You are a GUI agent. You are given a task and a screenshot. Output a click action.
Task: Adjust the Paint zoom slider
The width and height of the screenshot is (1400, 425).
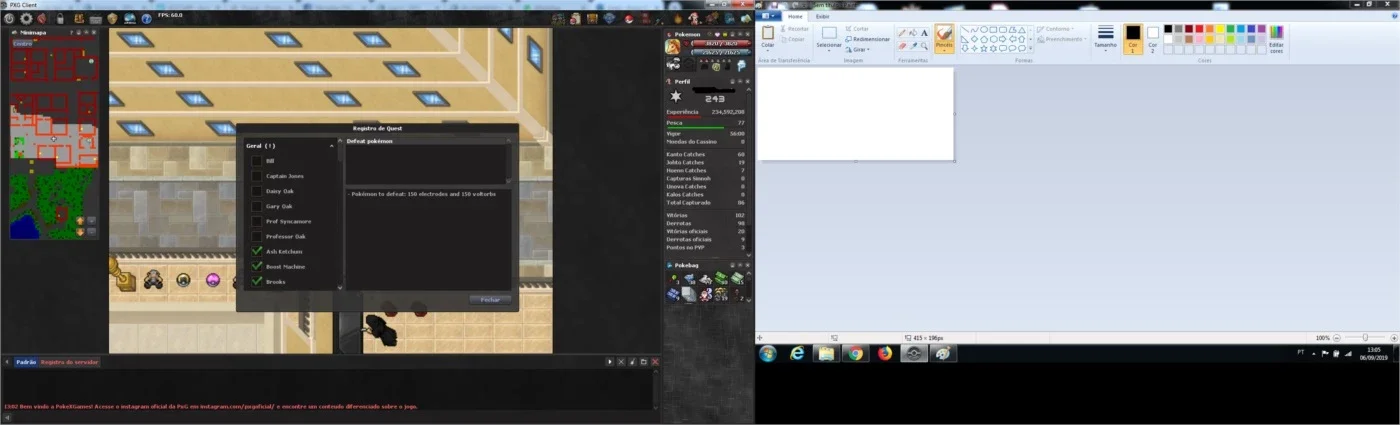(1364, 338)
